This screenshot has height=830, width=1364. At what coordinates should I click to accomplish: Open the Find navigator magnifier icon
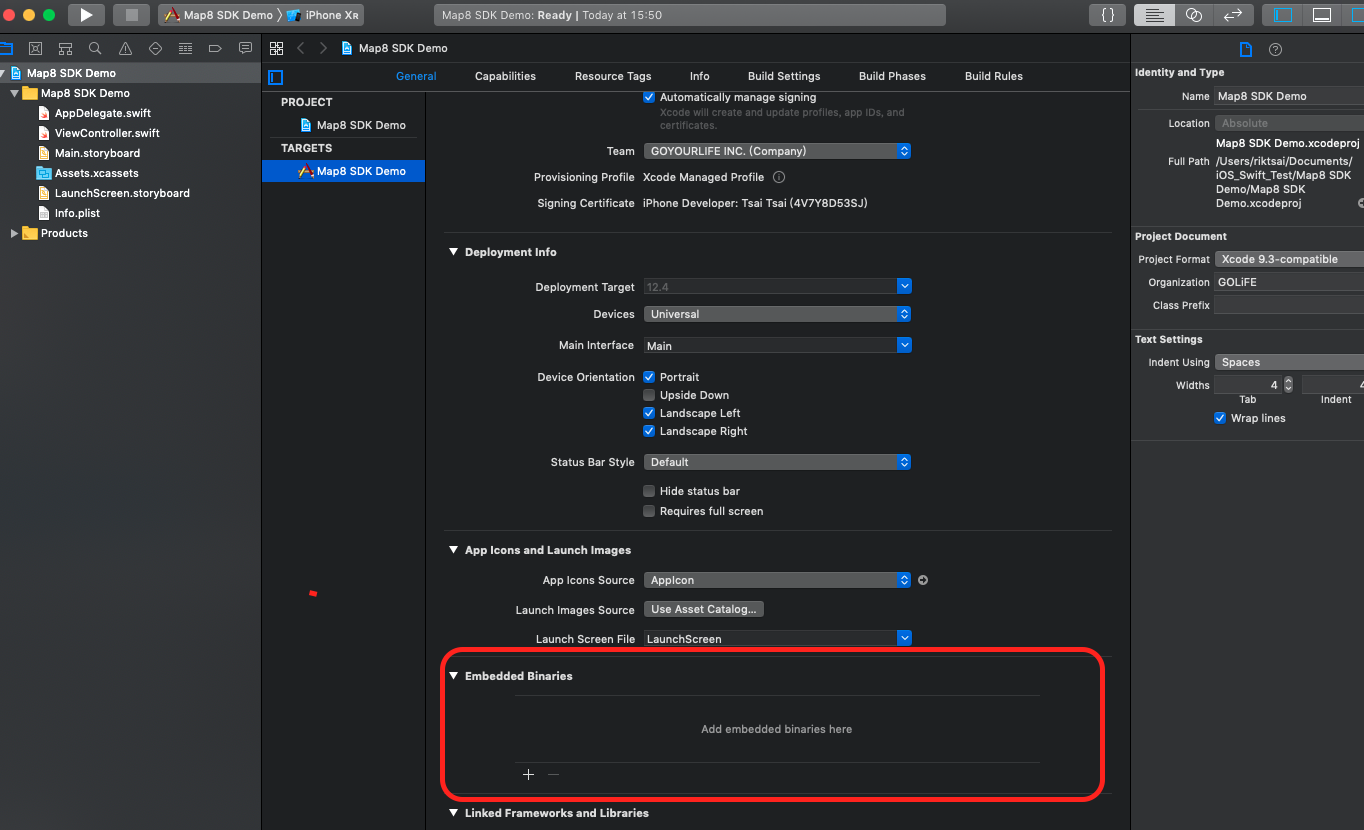[x=95, y=48]
